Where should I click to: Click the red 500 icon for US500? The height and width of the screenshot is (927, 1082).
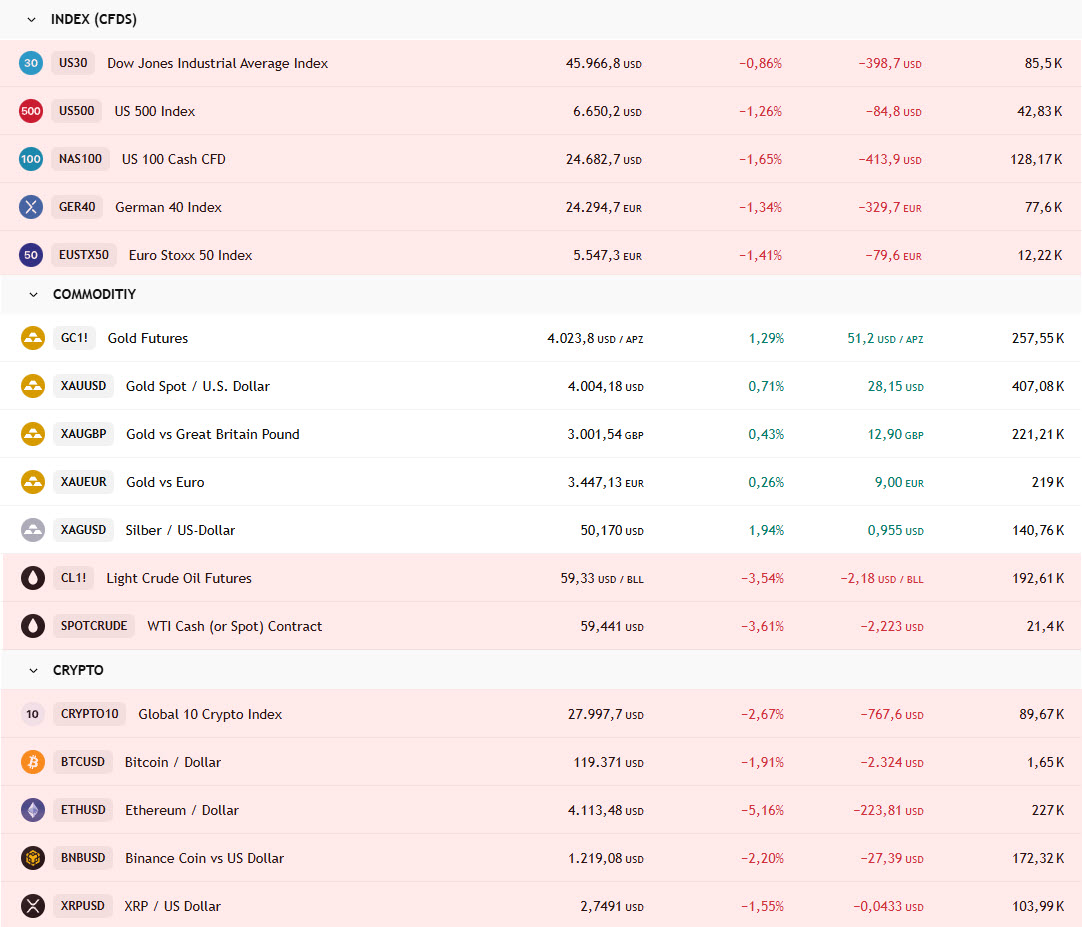(31, 111)
